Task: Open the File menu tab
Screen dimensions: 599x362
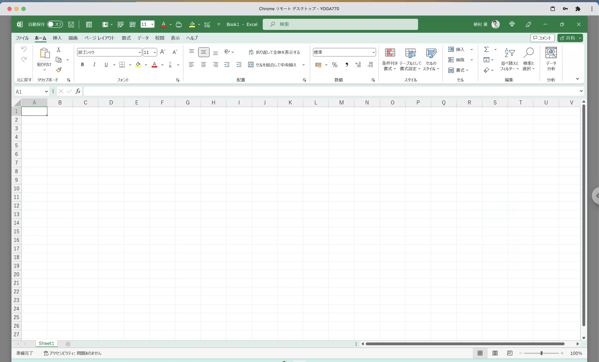Action: pos(22,38)
